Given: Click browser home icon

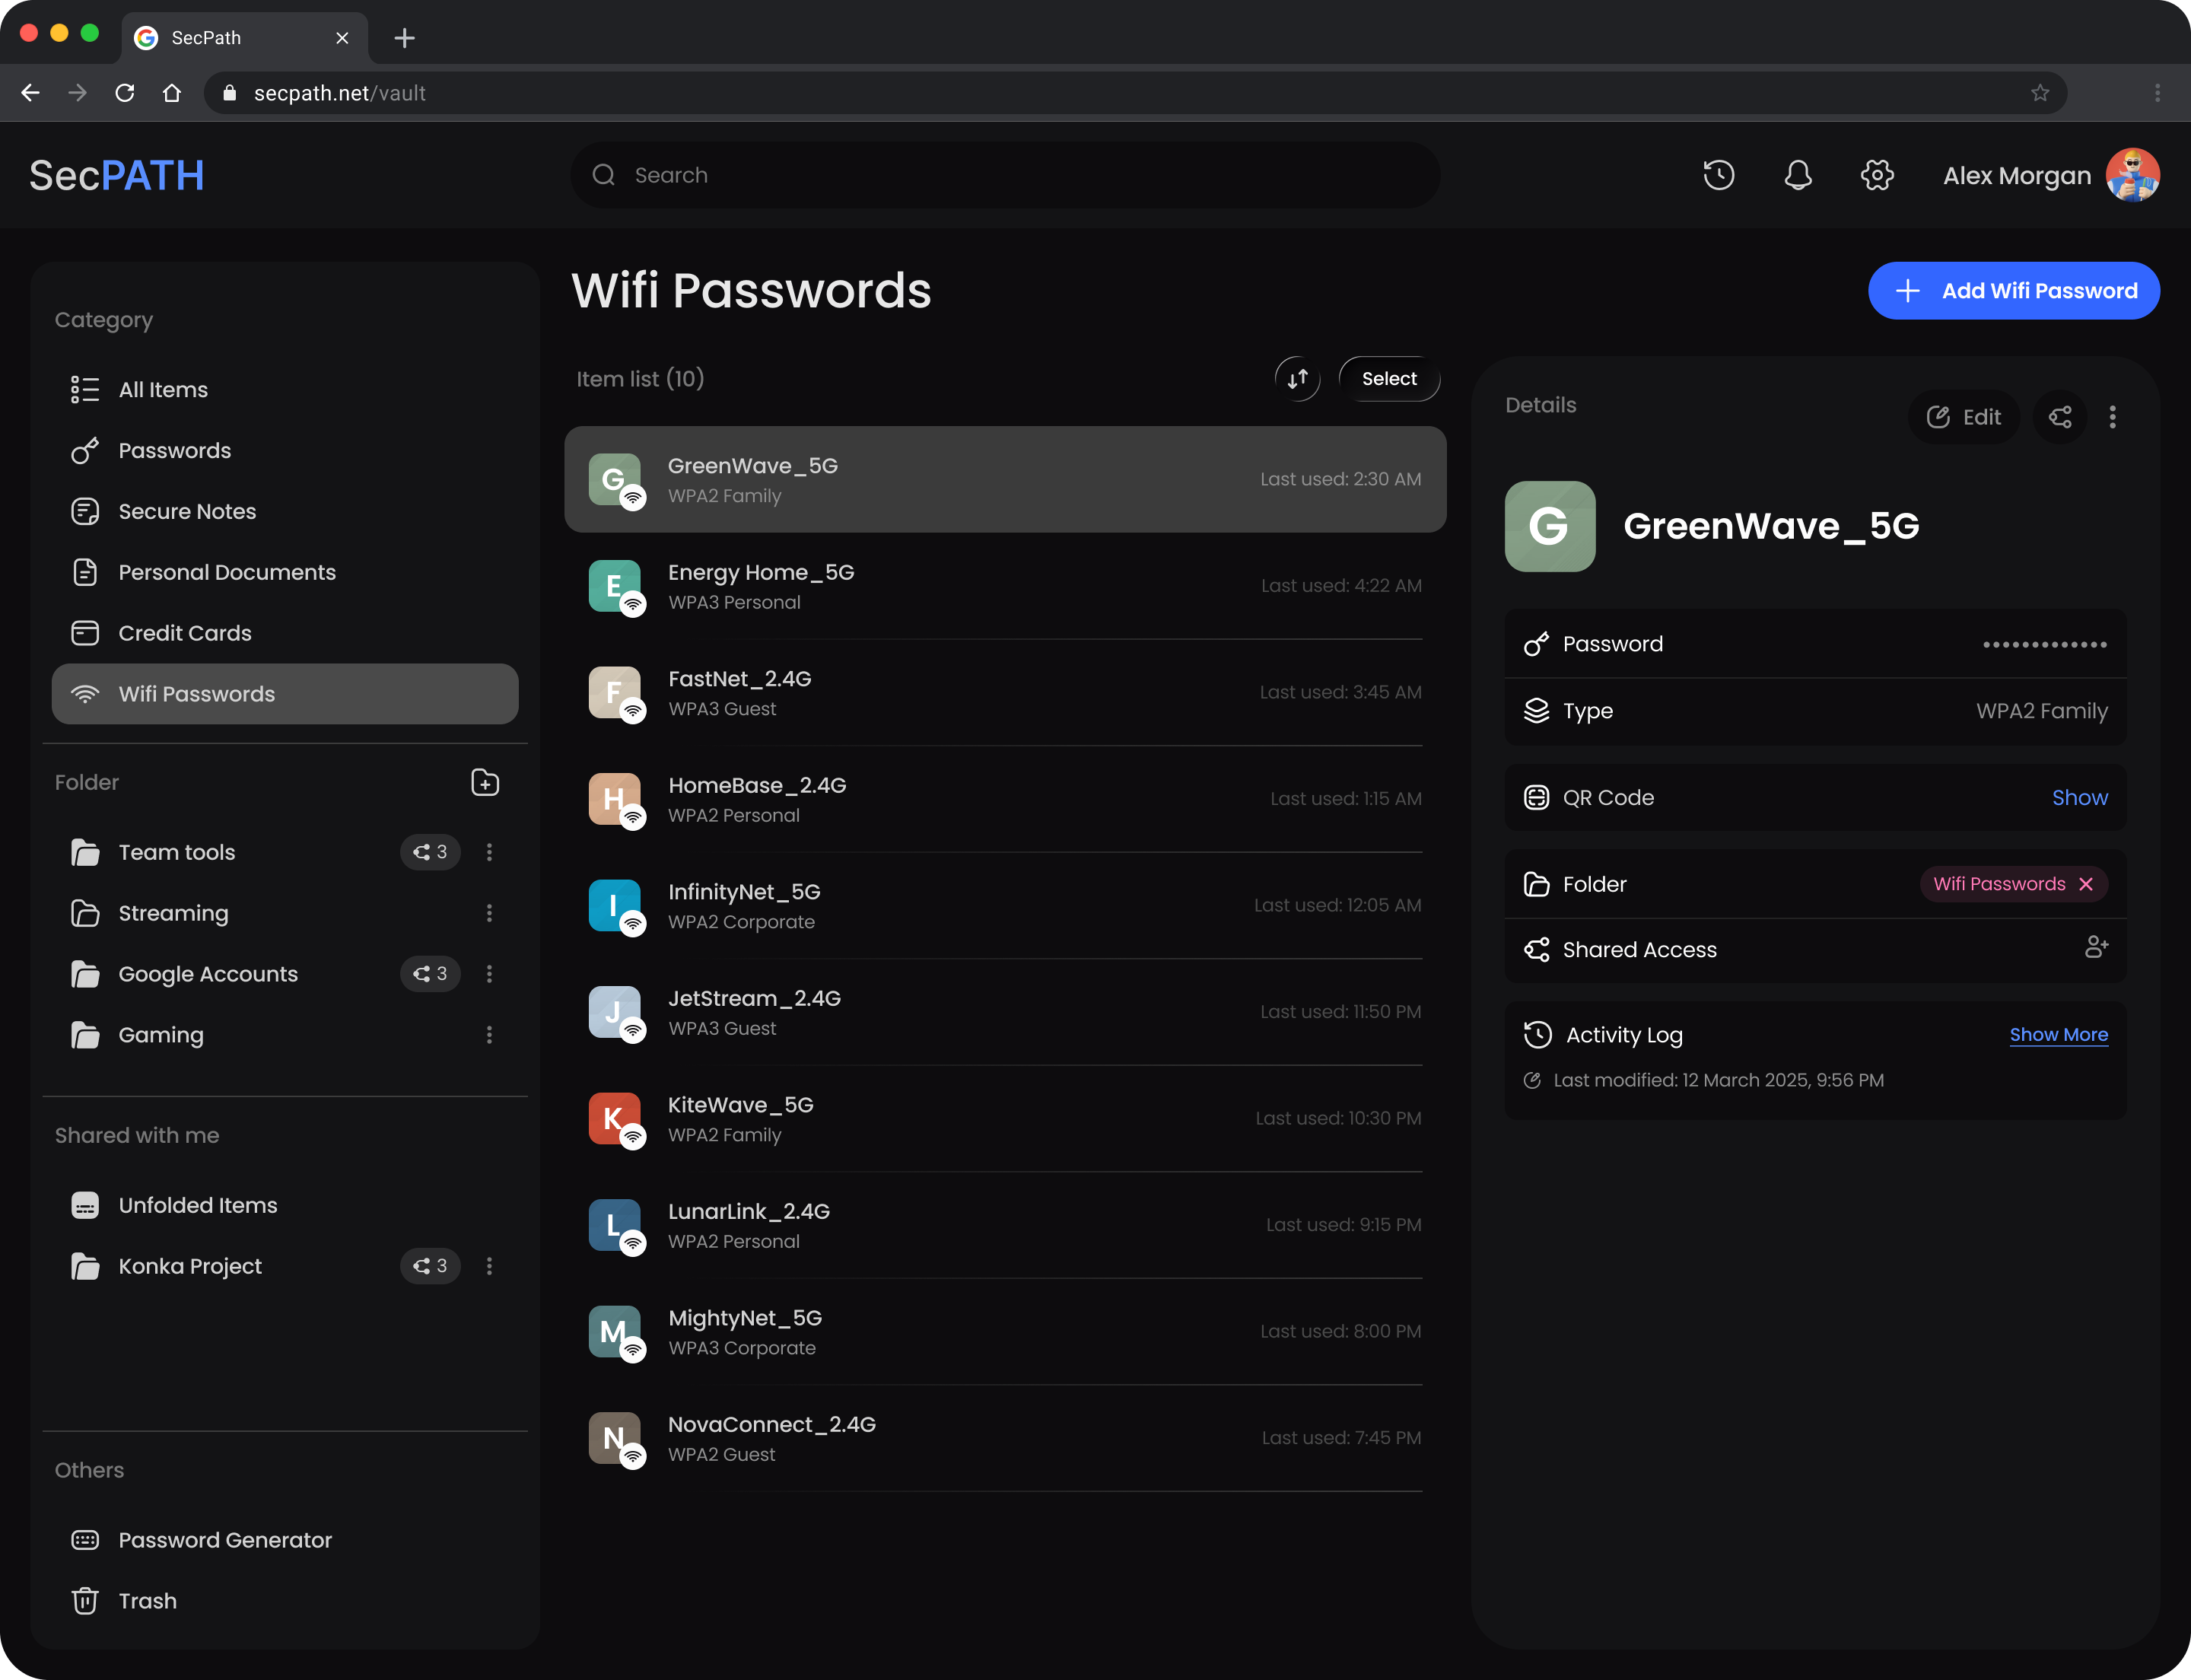Looking at the screenshot, I should tap(172, 93).
